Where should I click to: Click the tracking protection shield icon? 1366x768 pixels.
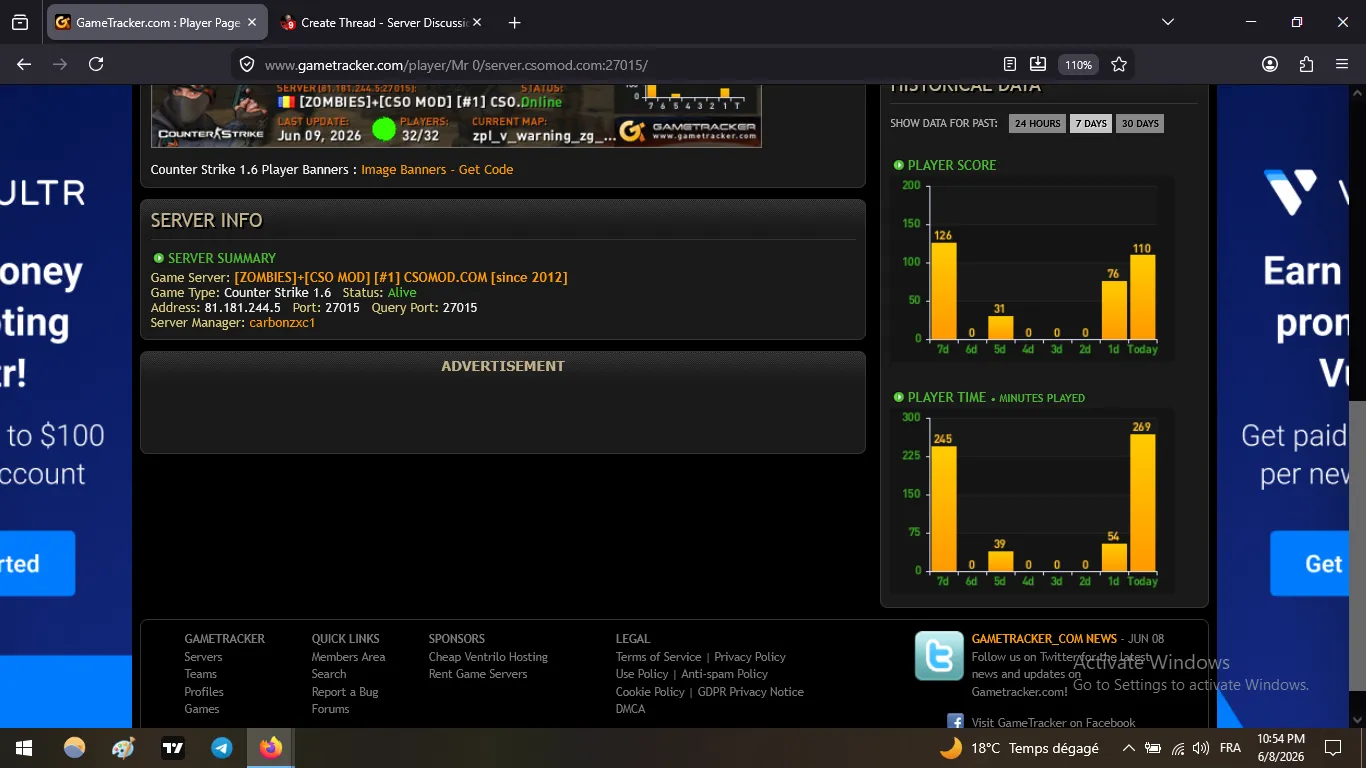[246, 64]
